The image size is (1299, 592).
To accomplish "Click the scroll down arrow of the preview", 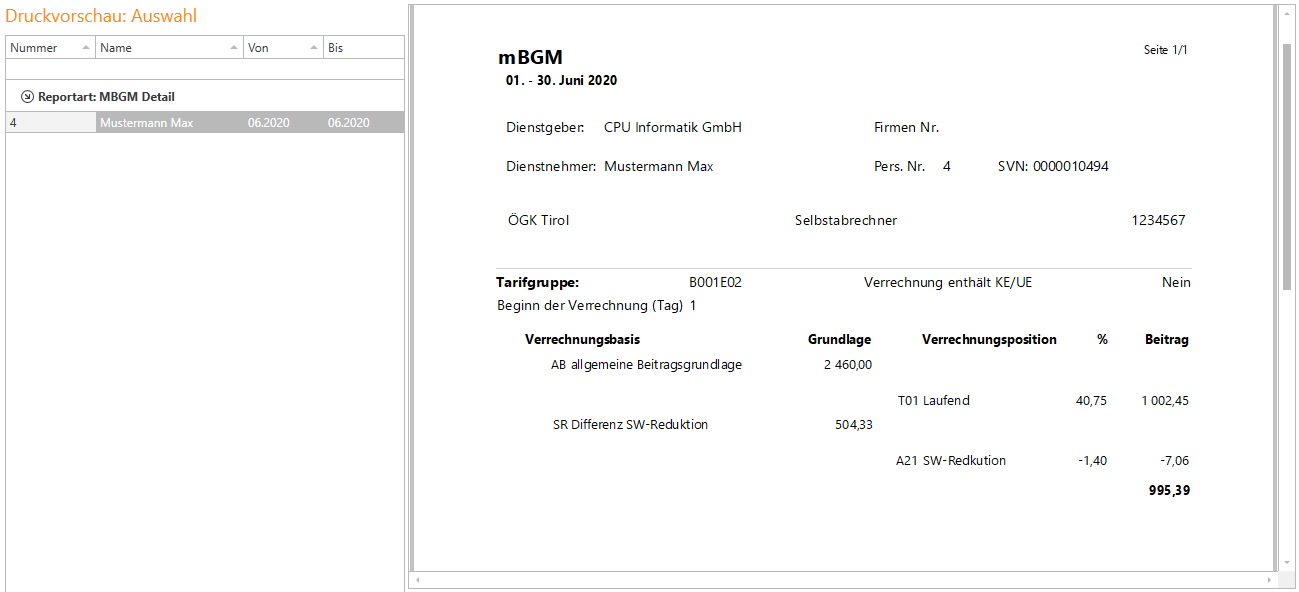I will pyautogui.click(x=1287, y=565).
